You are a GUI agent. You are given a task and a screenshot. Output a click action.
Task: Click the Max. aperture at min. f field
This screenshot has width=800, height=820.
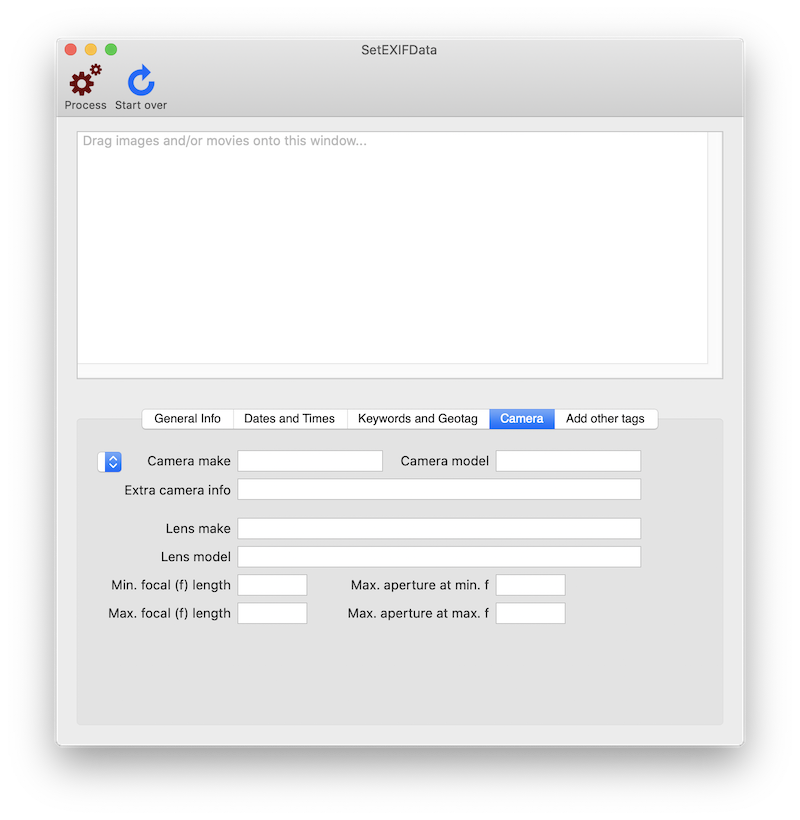point(531,585)
